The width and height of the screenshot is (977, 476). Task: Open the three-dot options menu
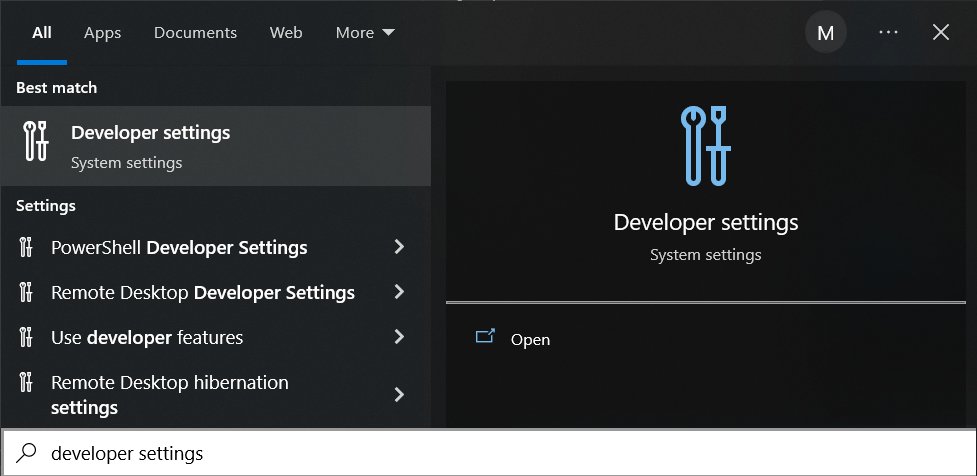click(x=888, y=32)
